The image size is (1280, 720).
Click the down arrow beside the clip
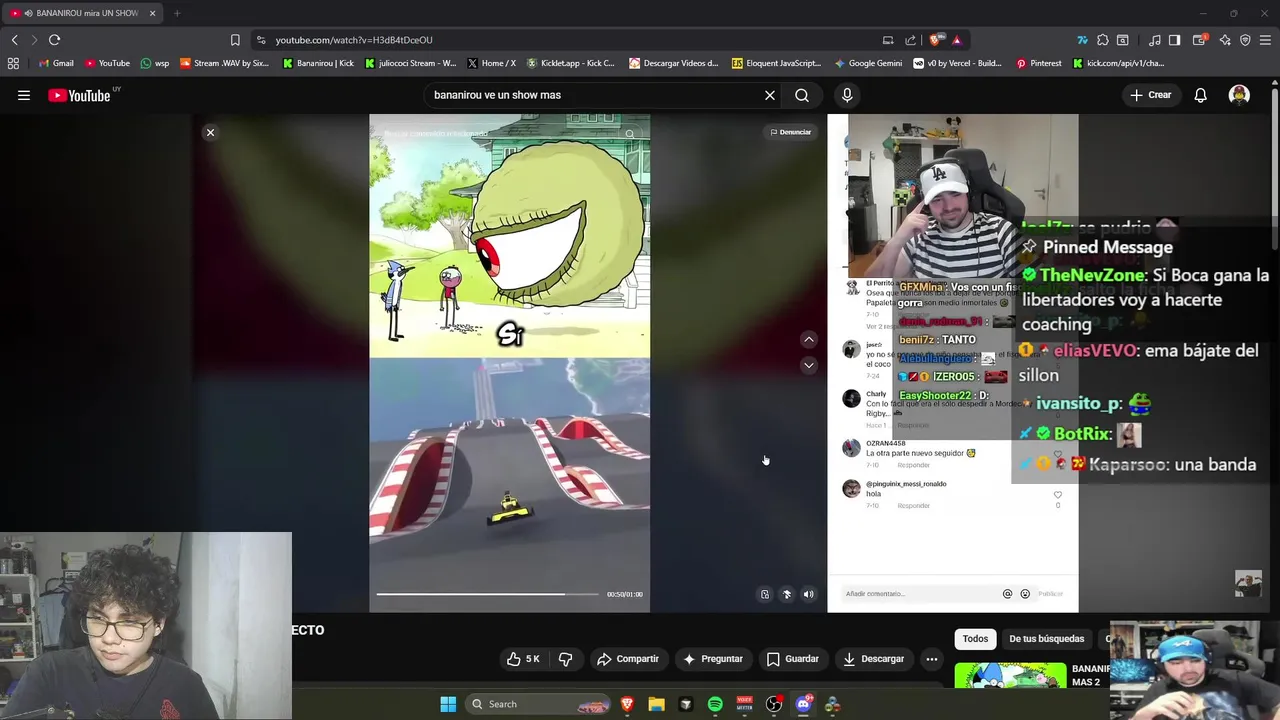(x=809, y=366)
